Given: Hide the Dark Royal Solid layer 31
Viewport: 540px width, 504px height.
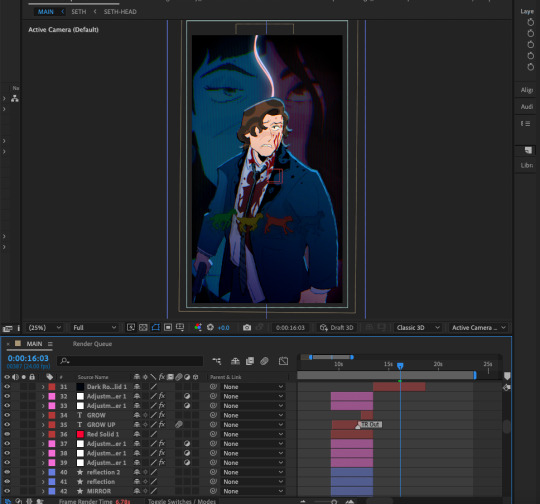Looking at the screenshot, I should pos(7,387).
